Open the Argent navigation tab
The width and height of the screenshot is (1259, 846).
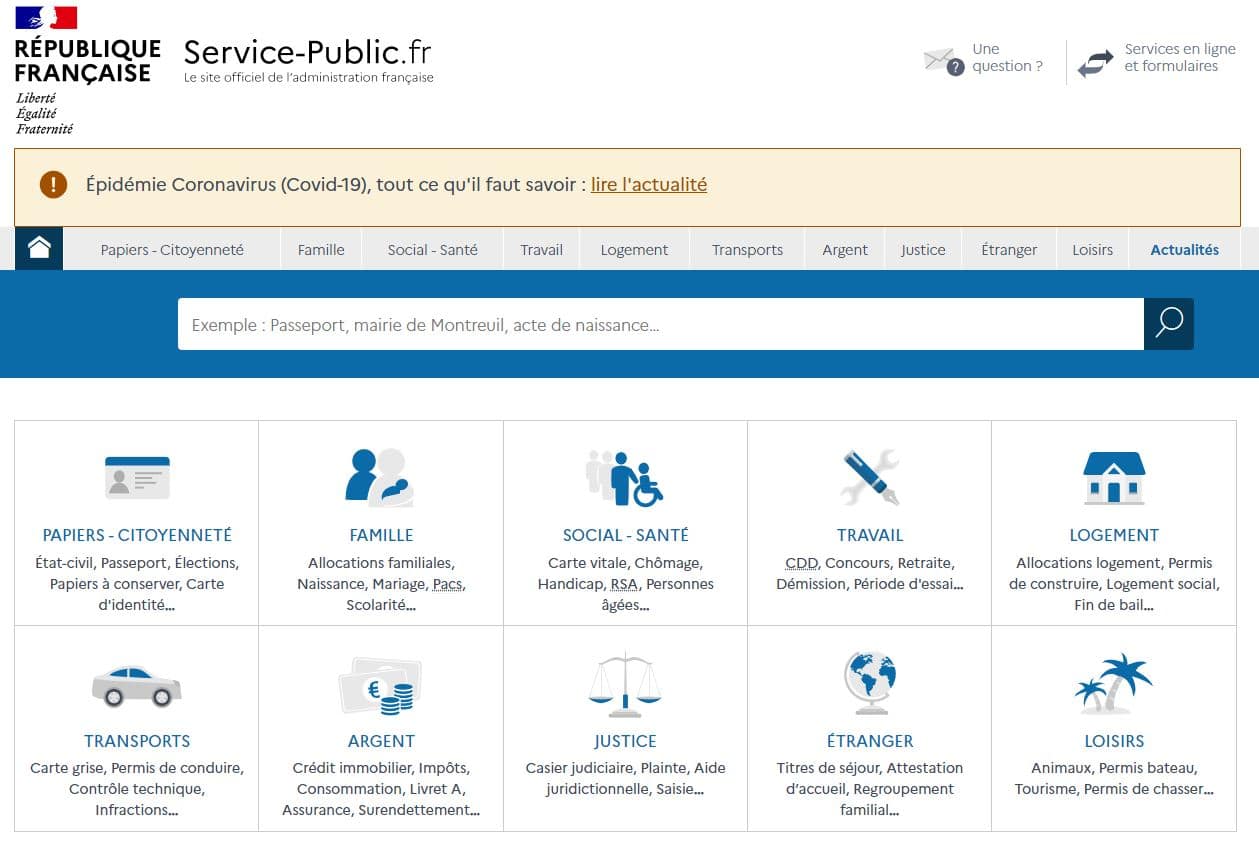click(x=845, y=250)
